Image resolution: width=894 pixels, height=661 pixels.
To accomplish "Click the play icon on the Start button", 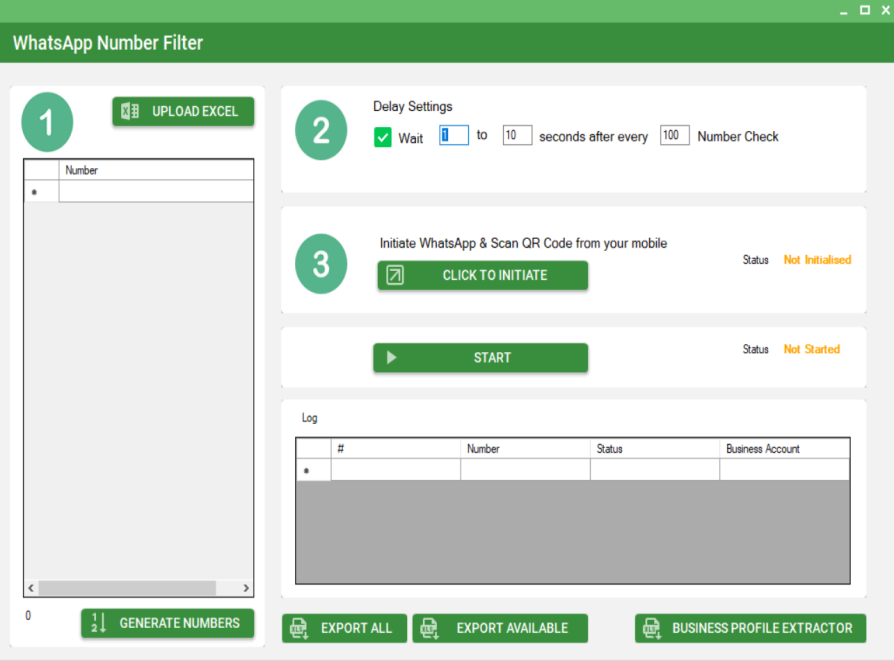I will (392, 358).
